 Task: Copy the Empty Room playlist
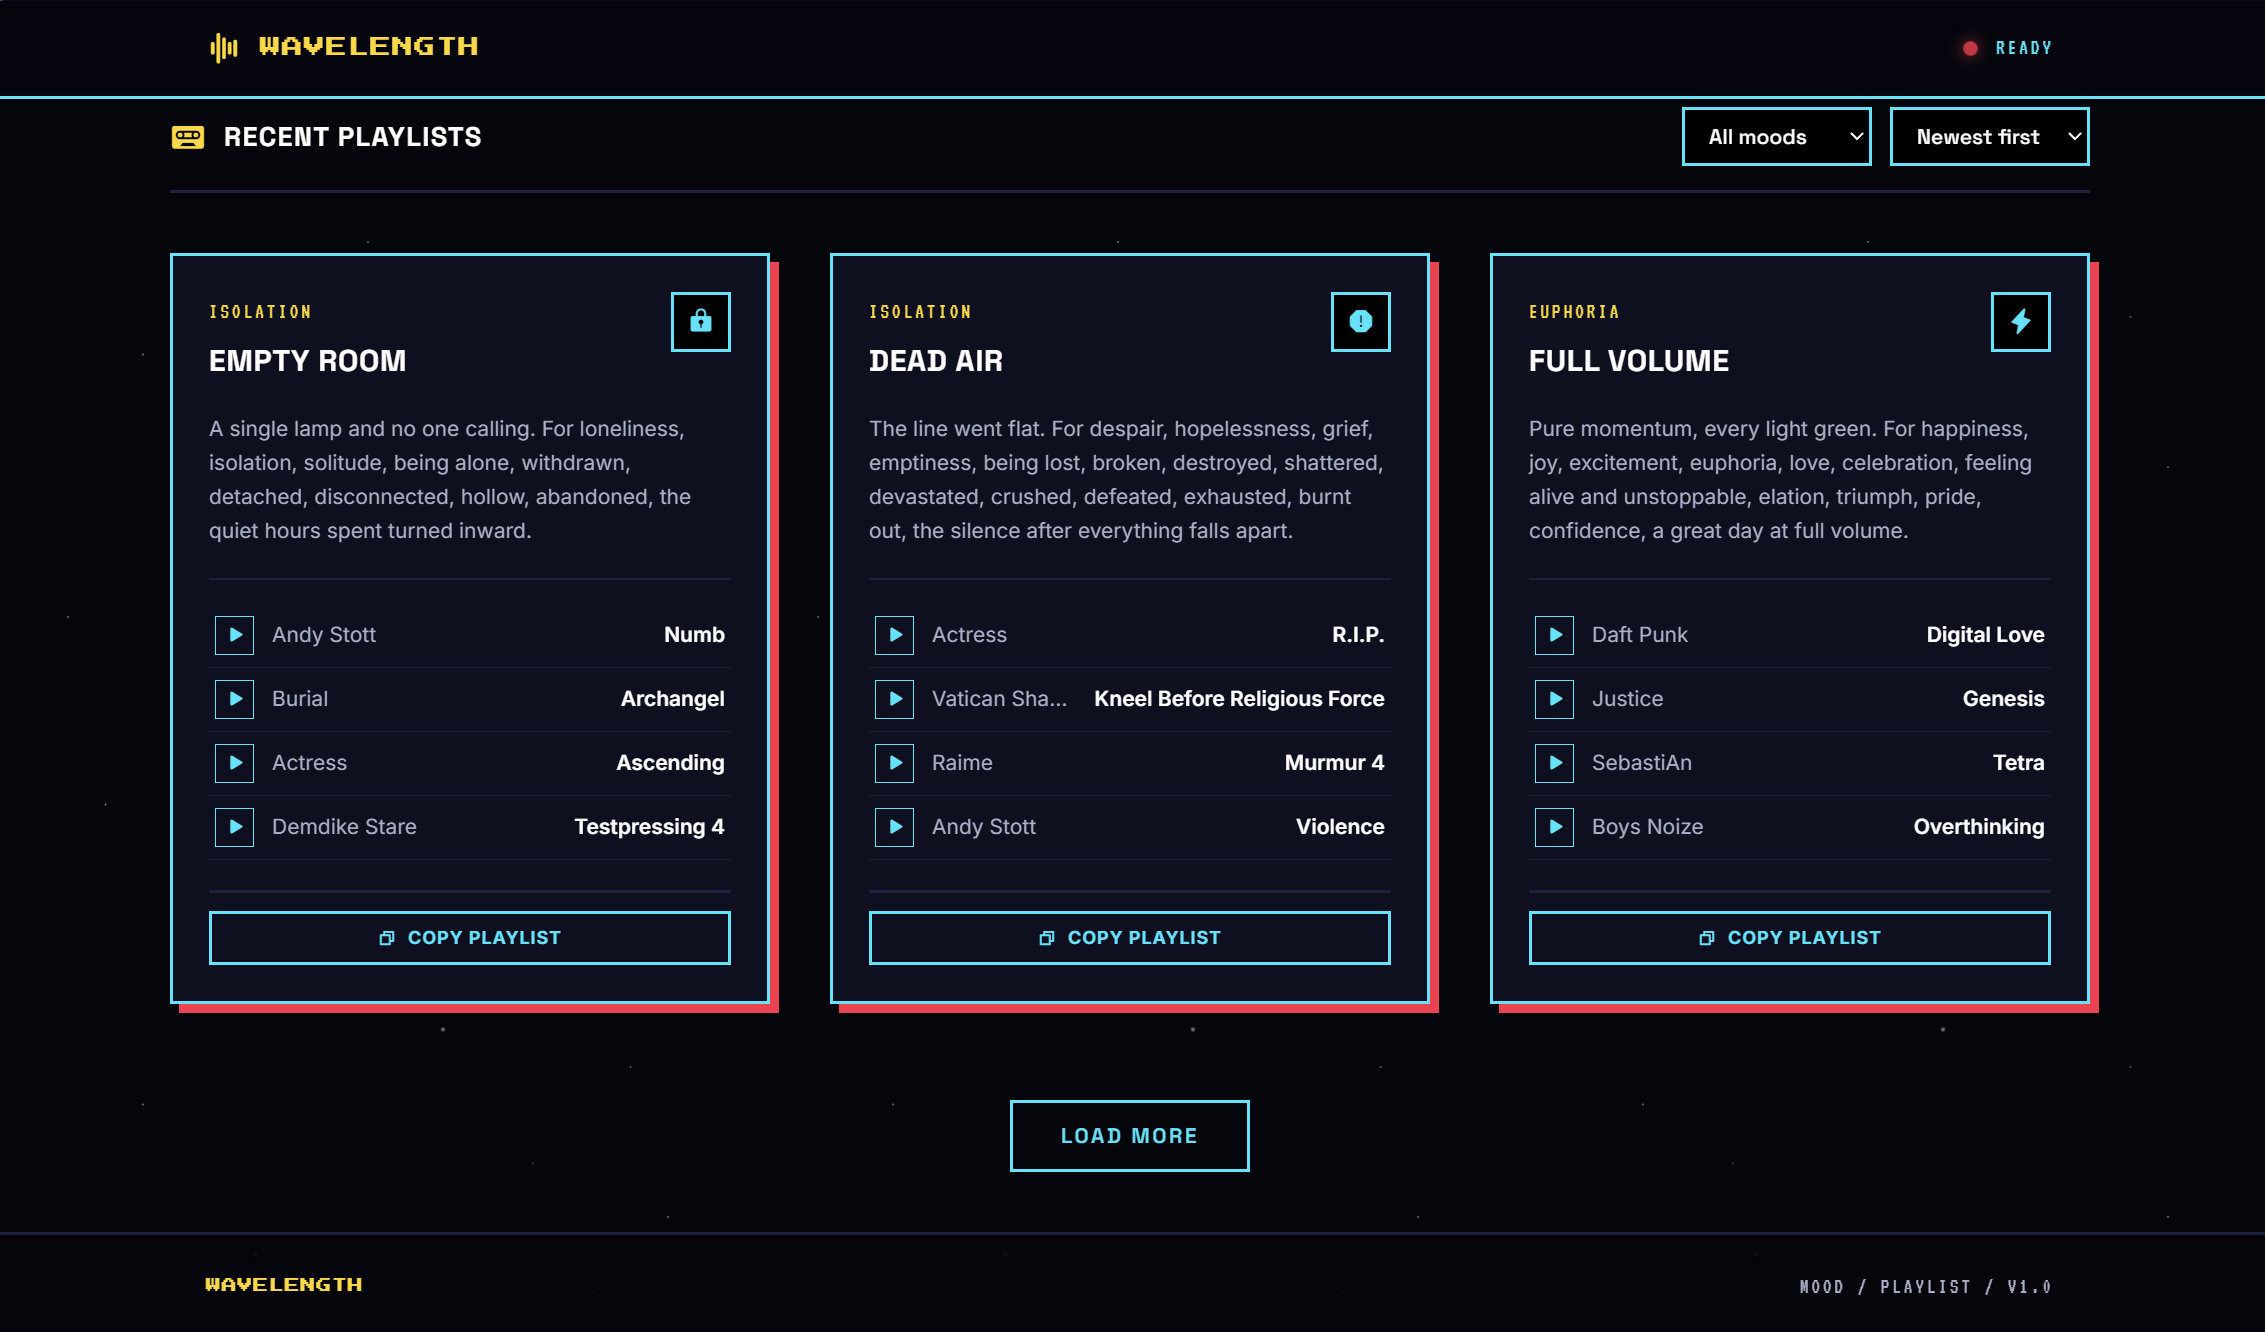click(469, 938)
